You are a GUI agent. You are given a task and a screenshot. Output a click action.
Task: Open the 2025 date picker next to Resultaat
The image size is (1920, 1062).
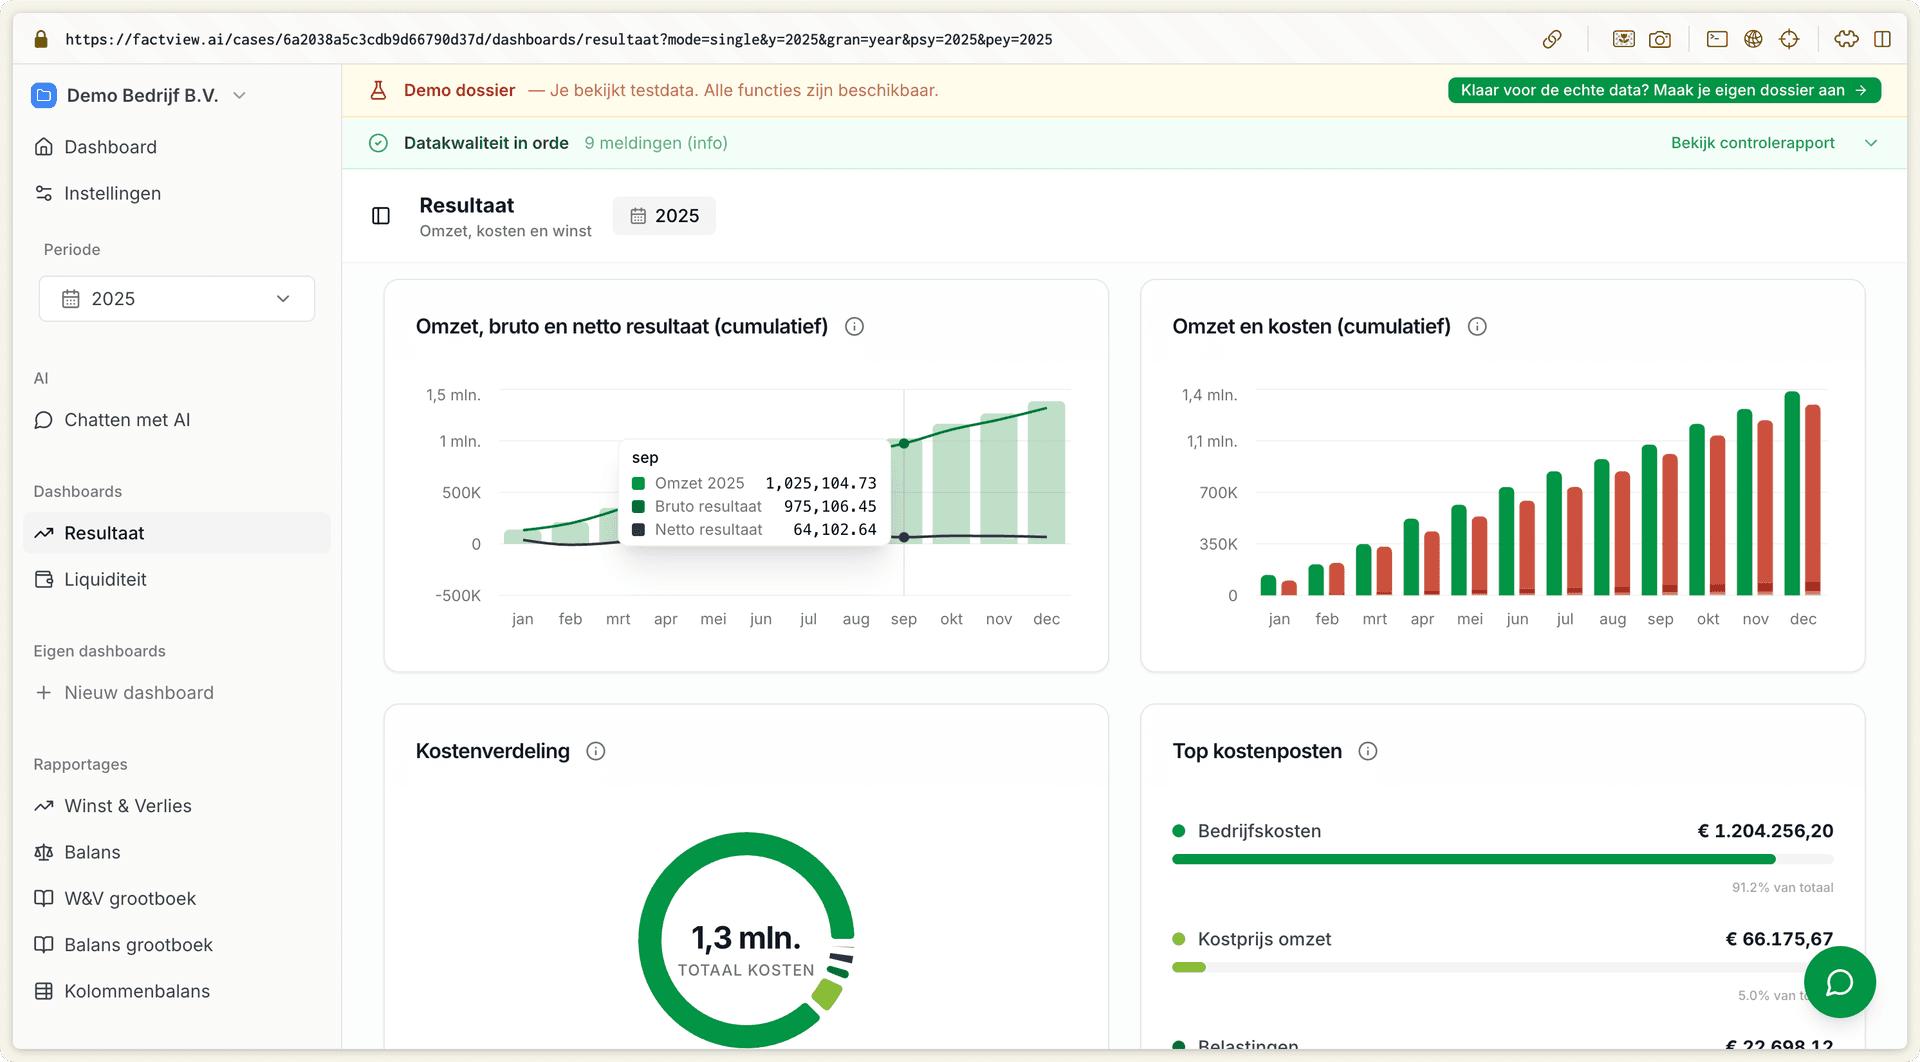click(664, 216)
